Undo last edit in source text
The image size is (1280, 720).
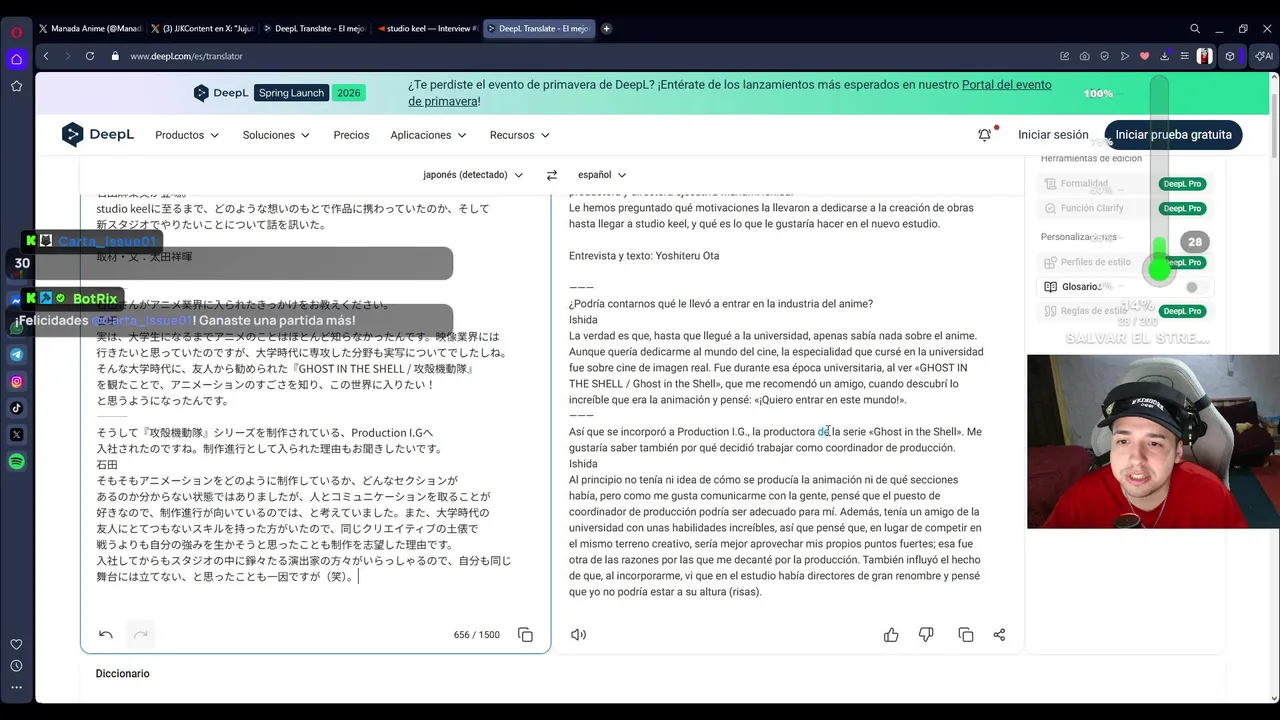pos(106,634)
